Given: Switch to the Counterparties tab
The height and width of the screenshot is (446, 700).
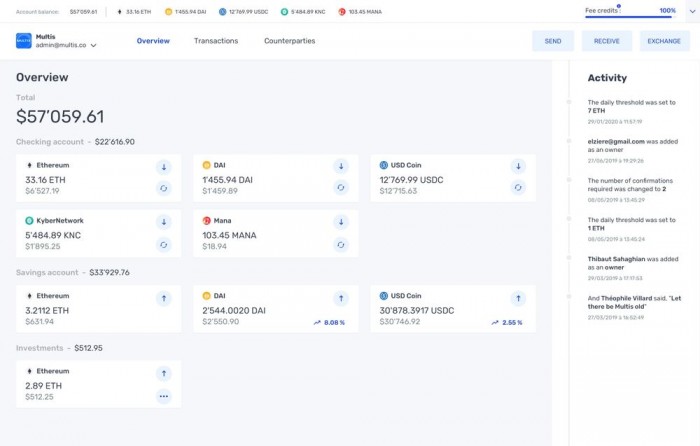Looking at the screenshot, I should click(289, 41).
